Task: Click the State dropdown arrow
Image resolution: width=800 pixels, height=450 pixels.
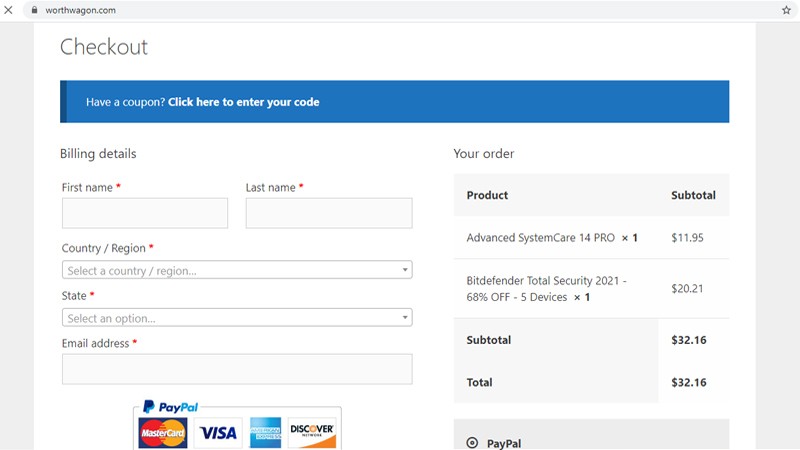Action: [x=405, y=318]
